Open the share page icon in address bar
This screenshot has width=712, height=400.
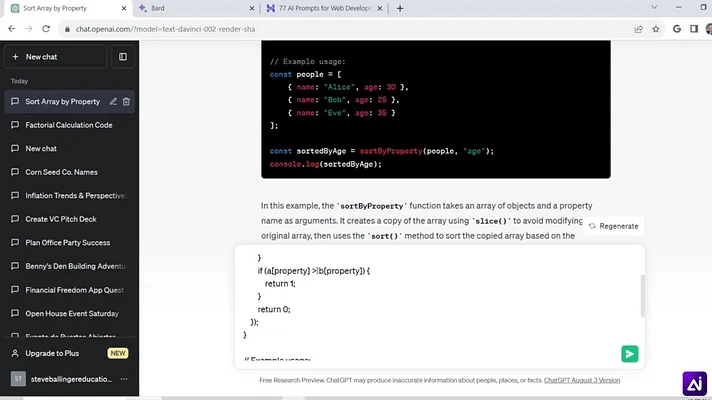pyautogui.click(x=638, y=29)
